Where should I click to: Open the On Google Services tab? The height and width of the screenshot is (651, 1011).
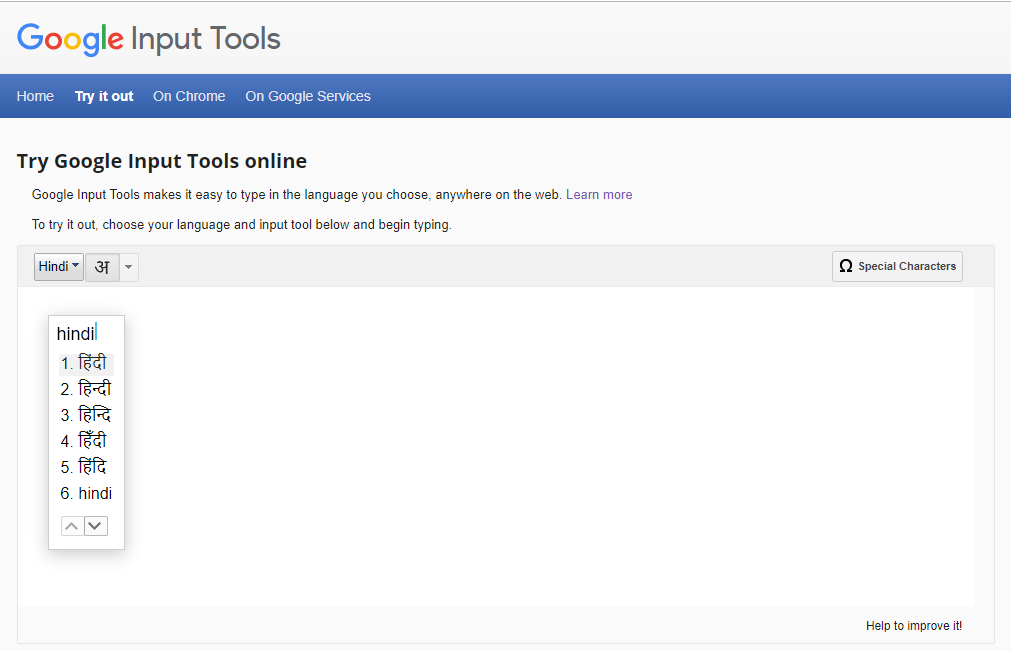click(x=308, y=96)
